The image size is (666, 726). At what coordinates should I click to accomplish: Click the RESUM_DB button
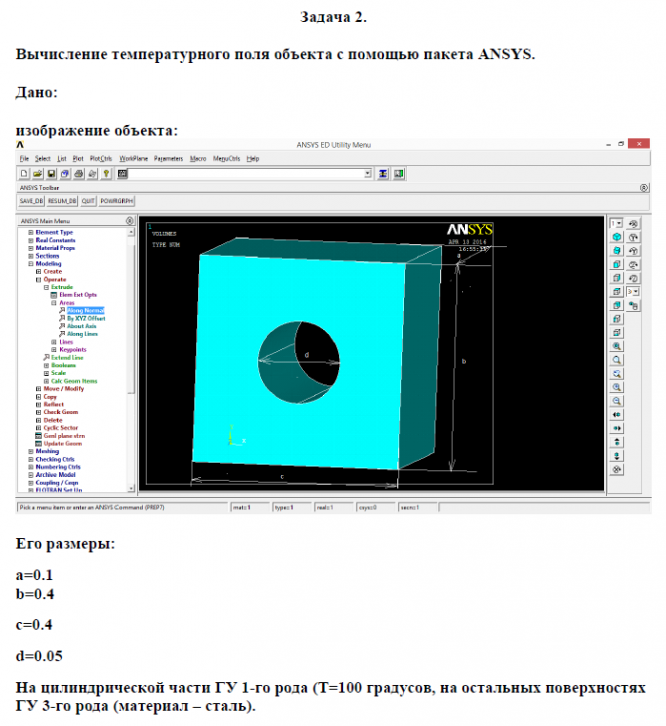point(62,201)
